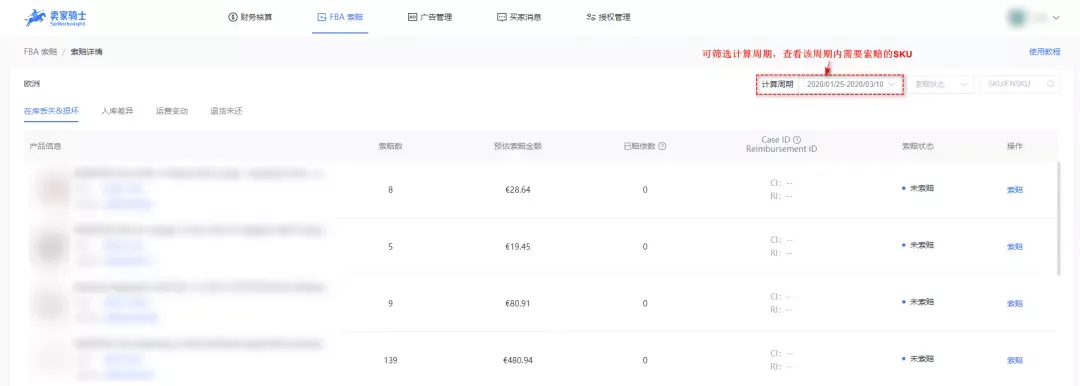Open 买家消息 in top navigation
1080x386 pixels.
pos(519,17)
